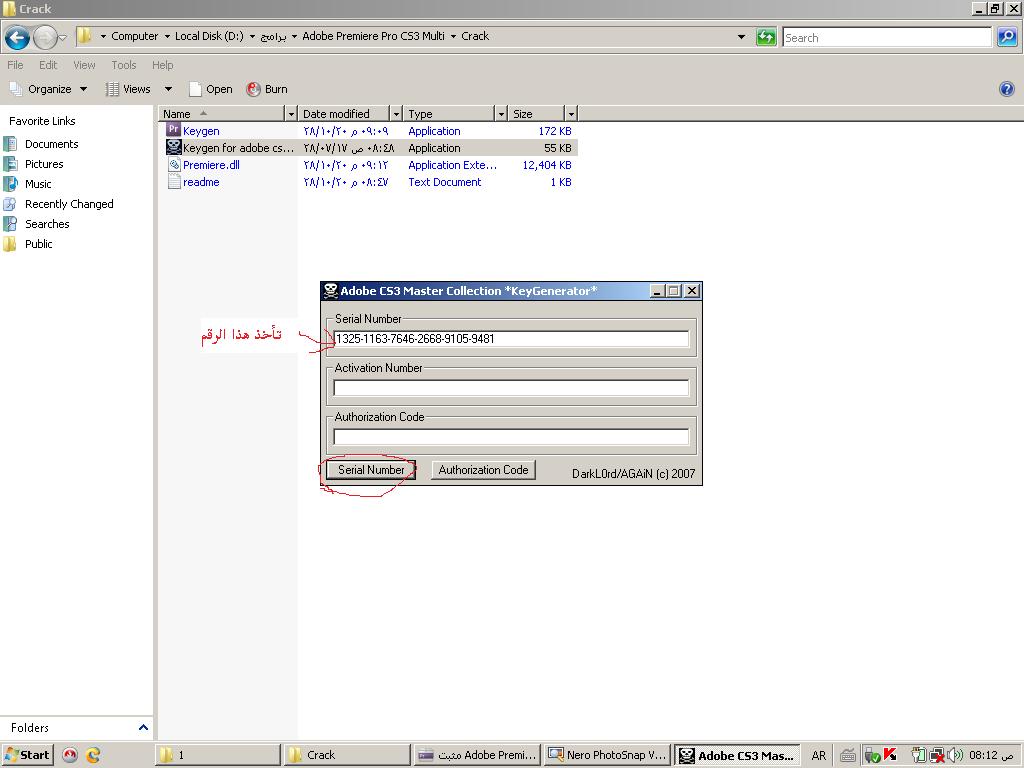Click the volume speaker tray icon
This screenshot has height=768, width=1024.
click(956, 755)
